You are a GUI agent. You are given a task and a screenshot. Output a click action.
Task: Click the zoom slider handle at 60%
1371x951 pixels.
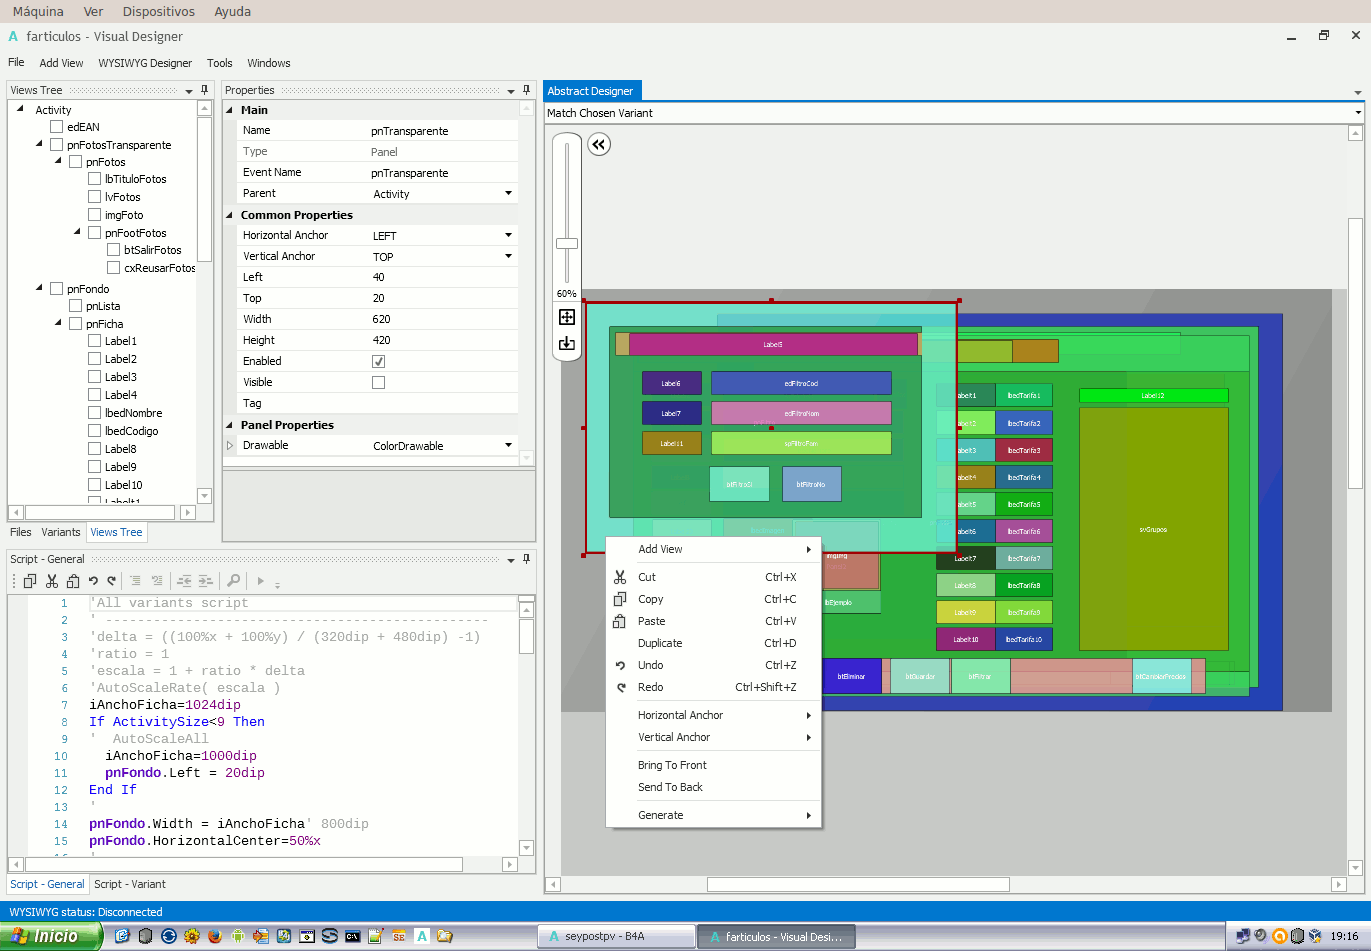click(567, 243)
